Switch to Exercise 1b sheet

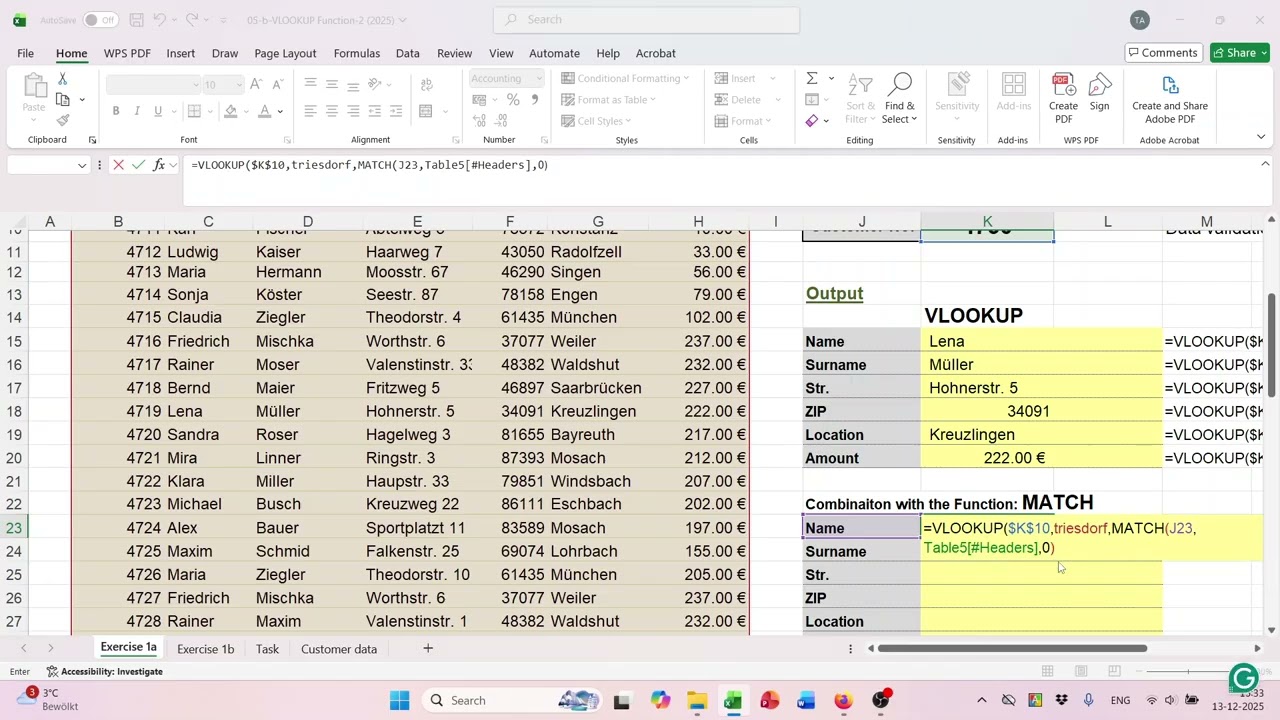[205, 649]
